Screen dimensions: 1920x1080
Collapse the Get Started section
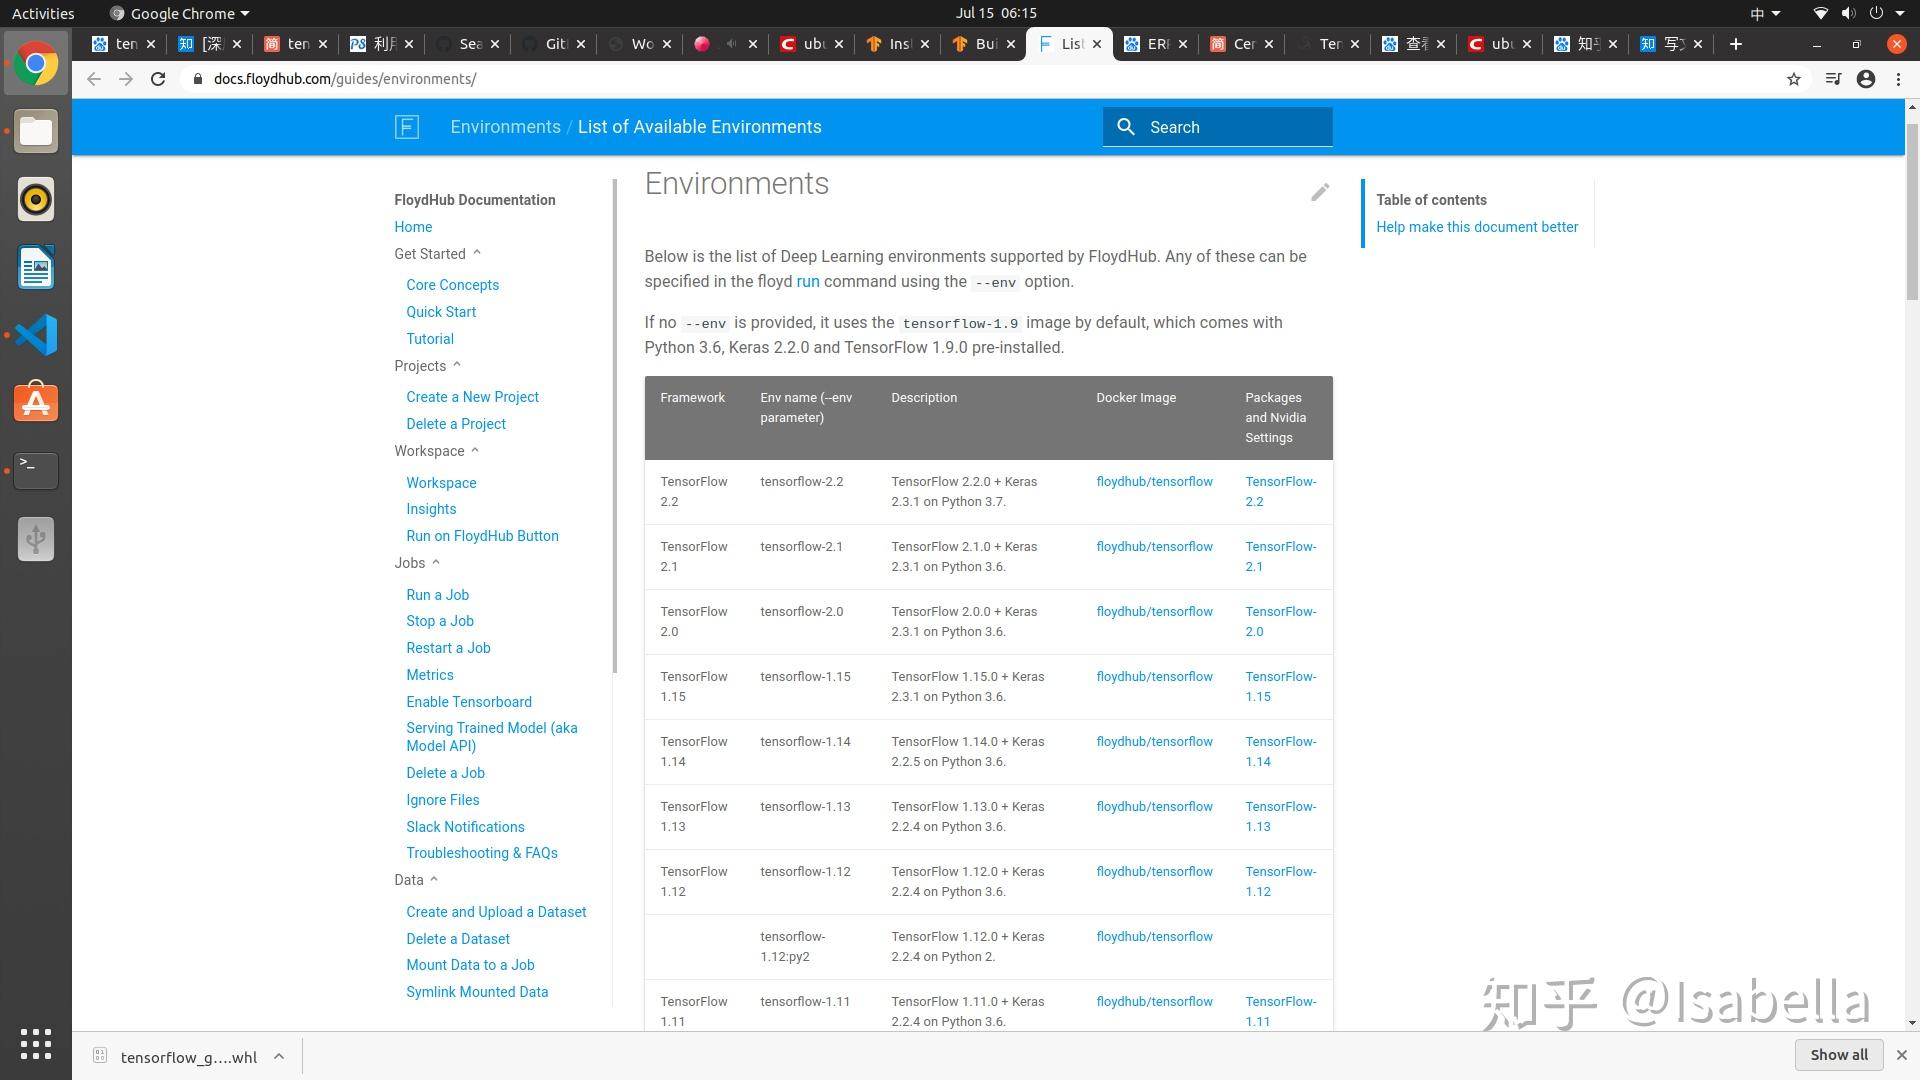point(477,254)
